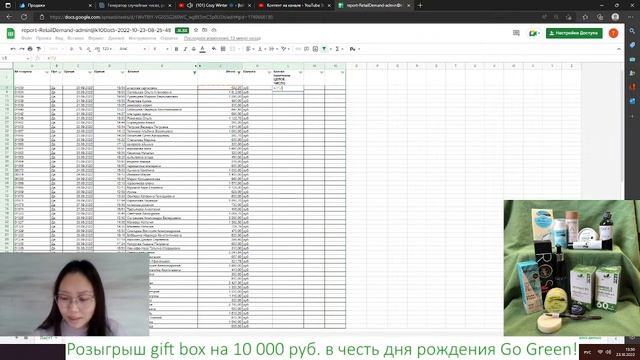Image resolution: width=640 pixels, height=360 pixels.
Task: Open the Справка menu
Action: click(x=169, y=38)
